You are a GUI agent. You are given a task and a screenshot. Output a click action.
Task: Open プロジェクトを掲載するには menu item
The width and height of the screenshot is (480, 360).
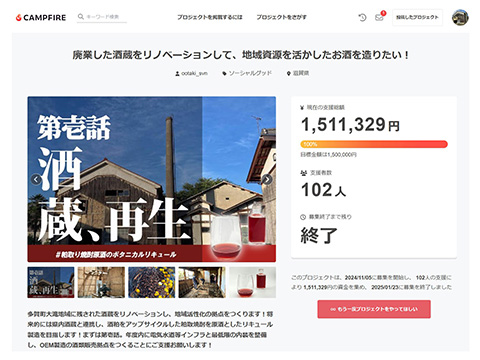tap(210, 17)
